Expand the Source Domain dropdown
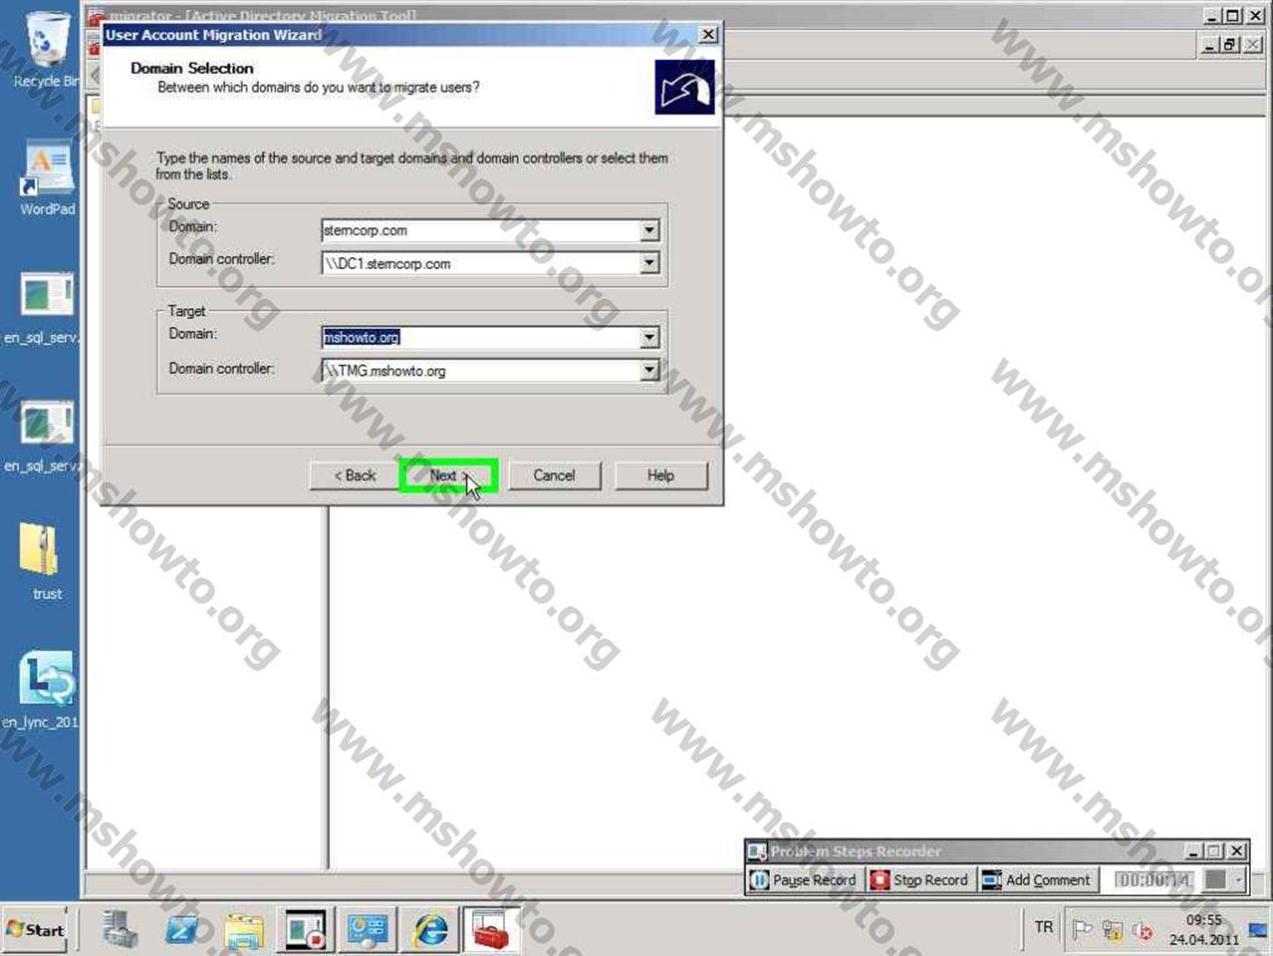Viewport: 1273px width, 956px height. coord(649,231)
